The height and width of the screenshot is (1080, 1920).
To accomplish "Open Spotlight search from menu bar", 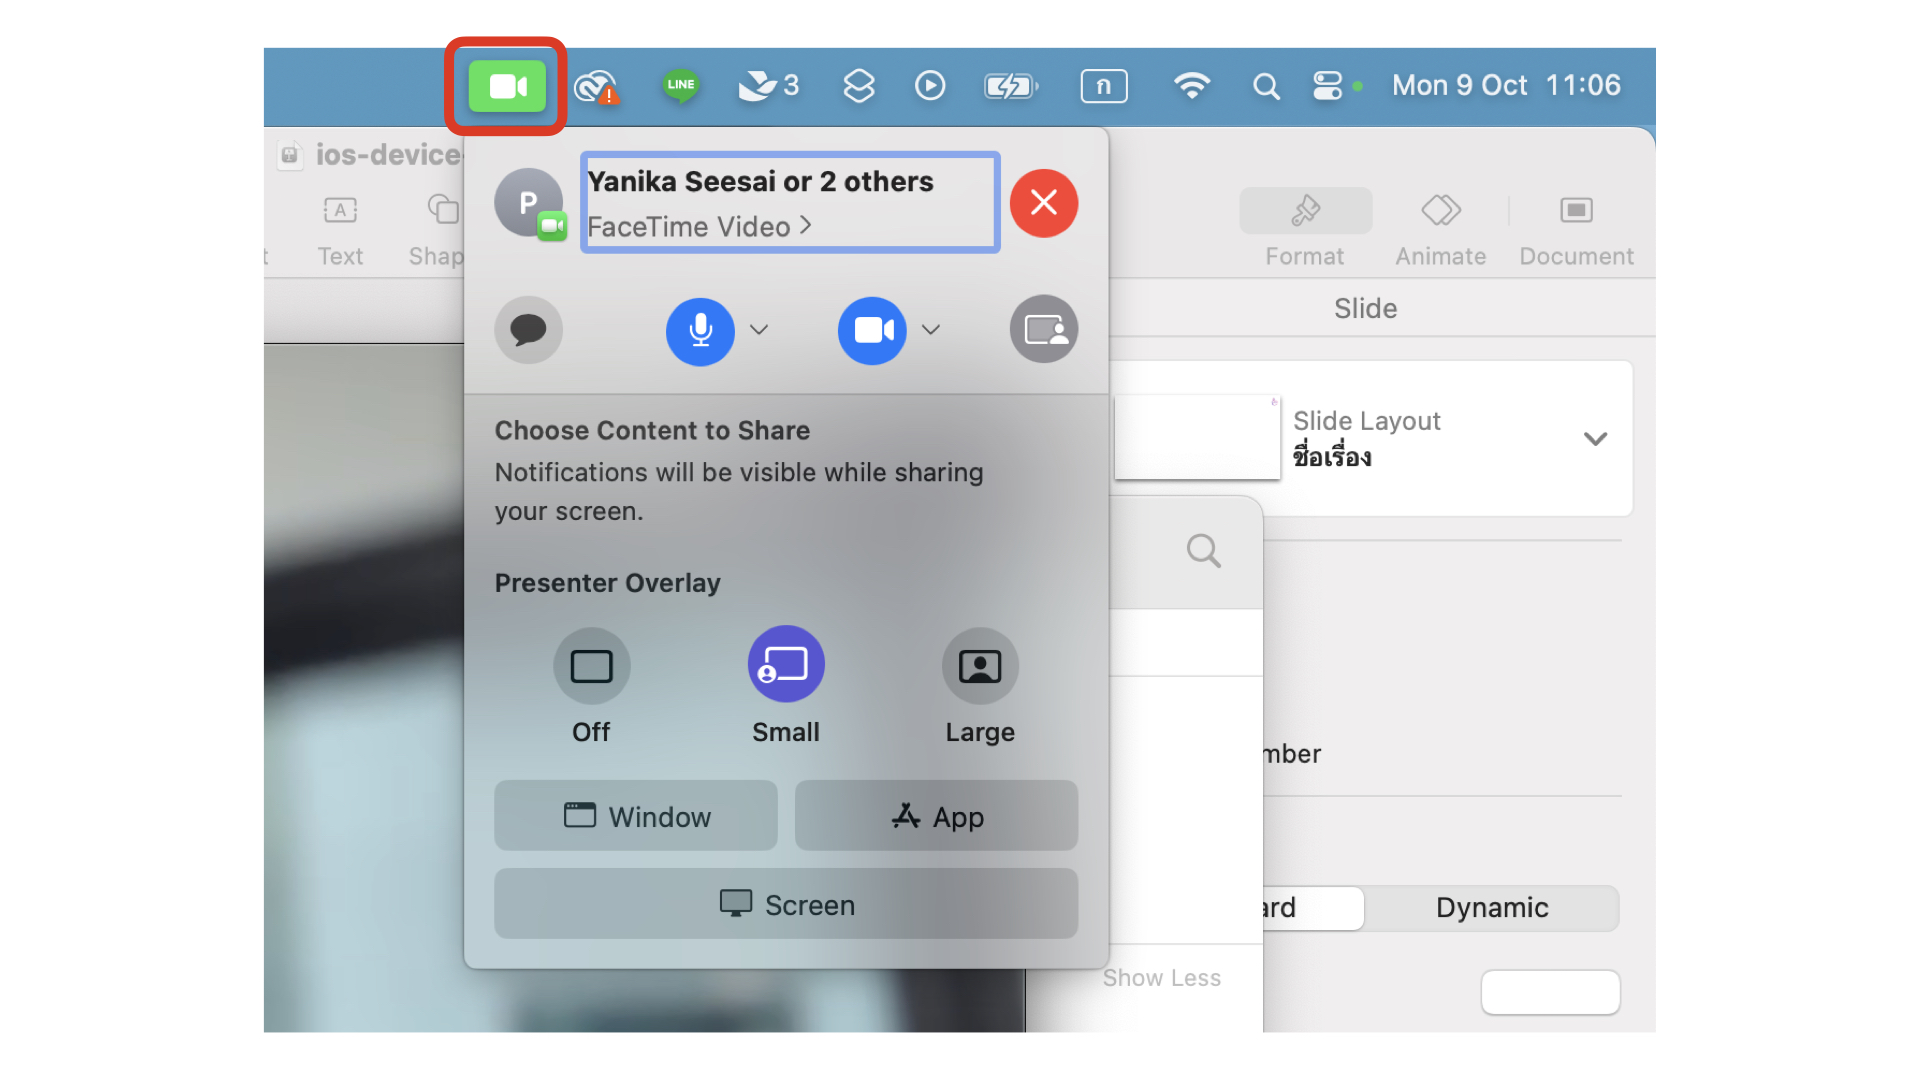I will pyautogui.click(x=1266, y=86).
